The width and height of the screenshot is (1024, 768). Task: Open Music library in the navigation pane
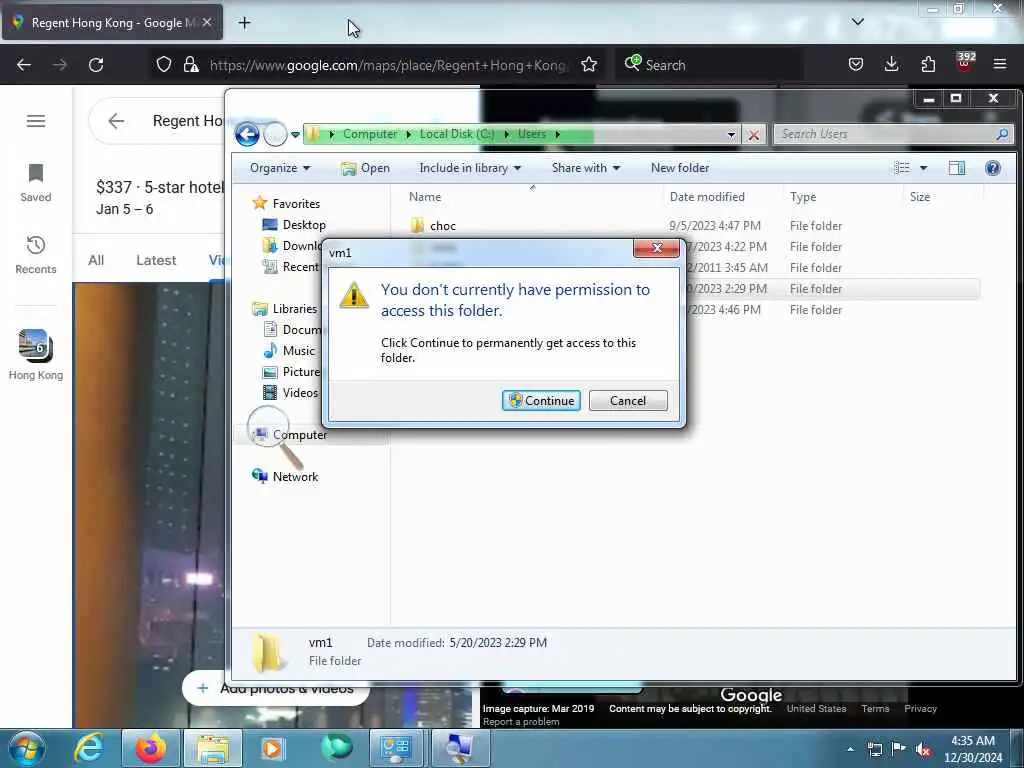[x=298, y=351]
